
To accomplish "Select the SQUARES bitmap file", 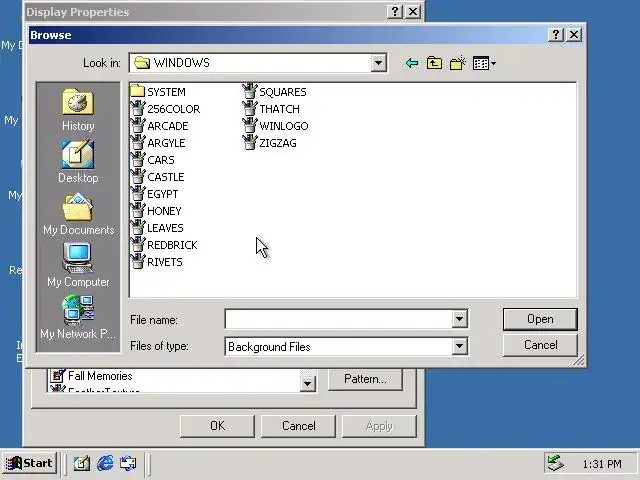I will 275,92.
